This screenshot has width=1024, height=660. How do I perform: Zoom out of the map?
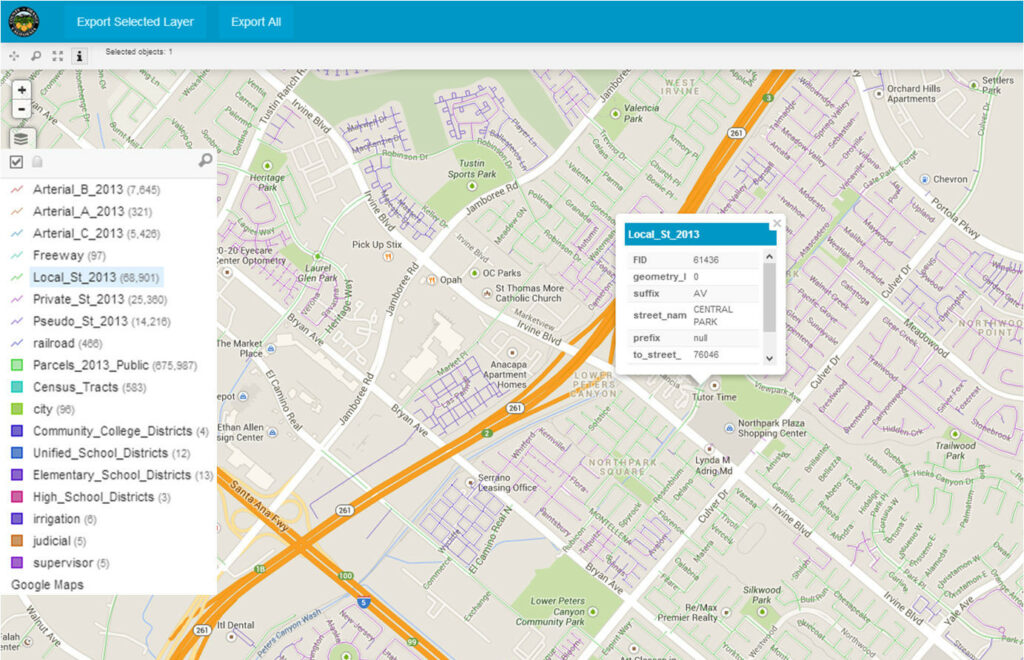pos(21,109)
